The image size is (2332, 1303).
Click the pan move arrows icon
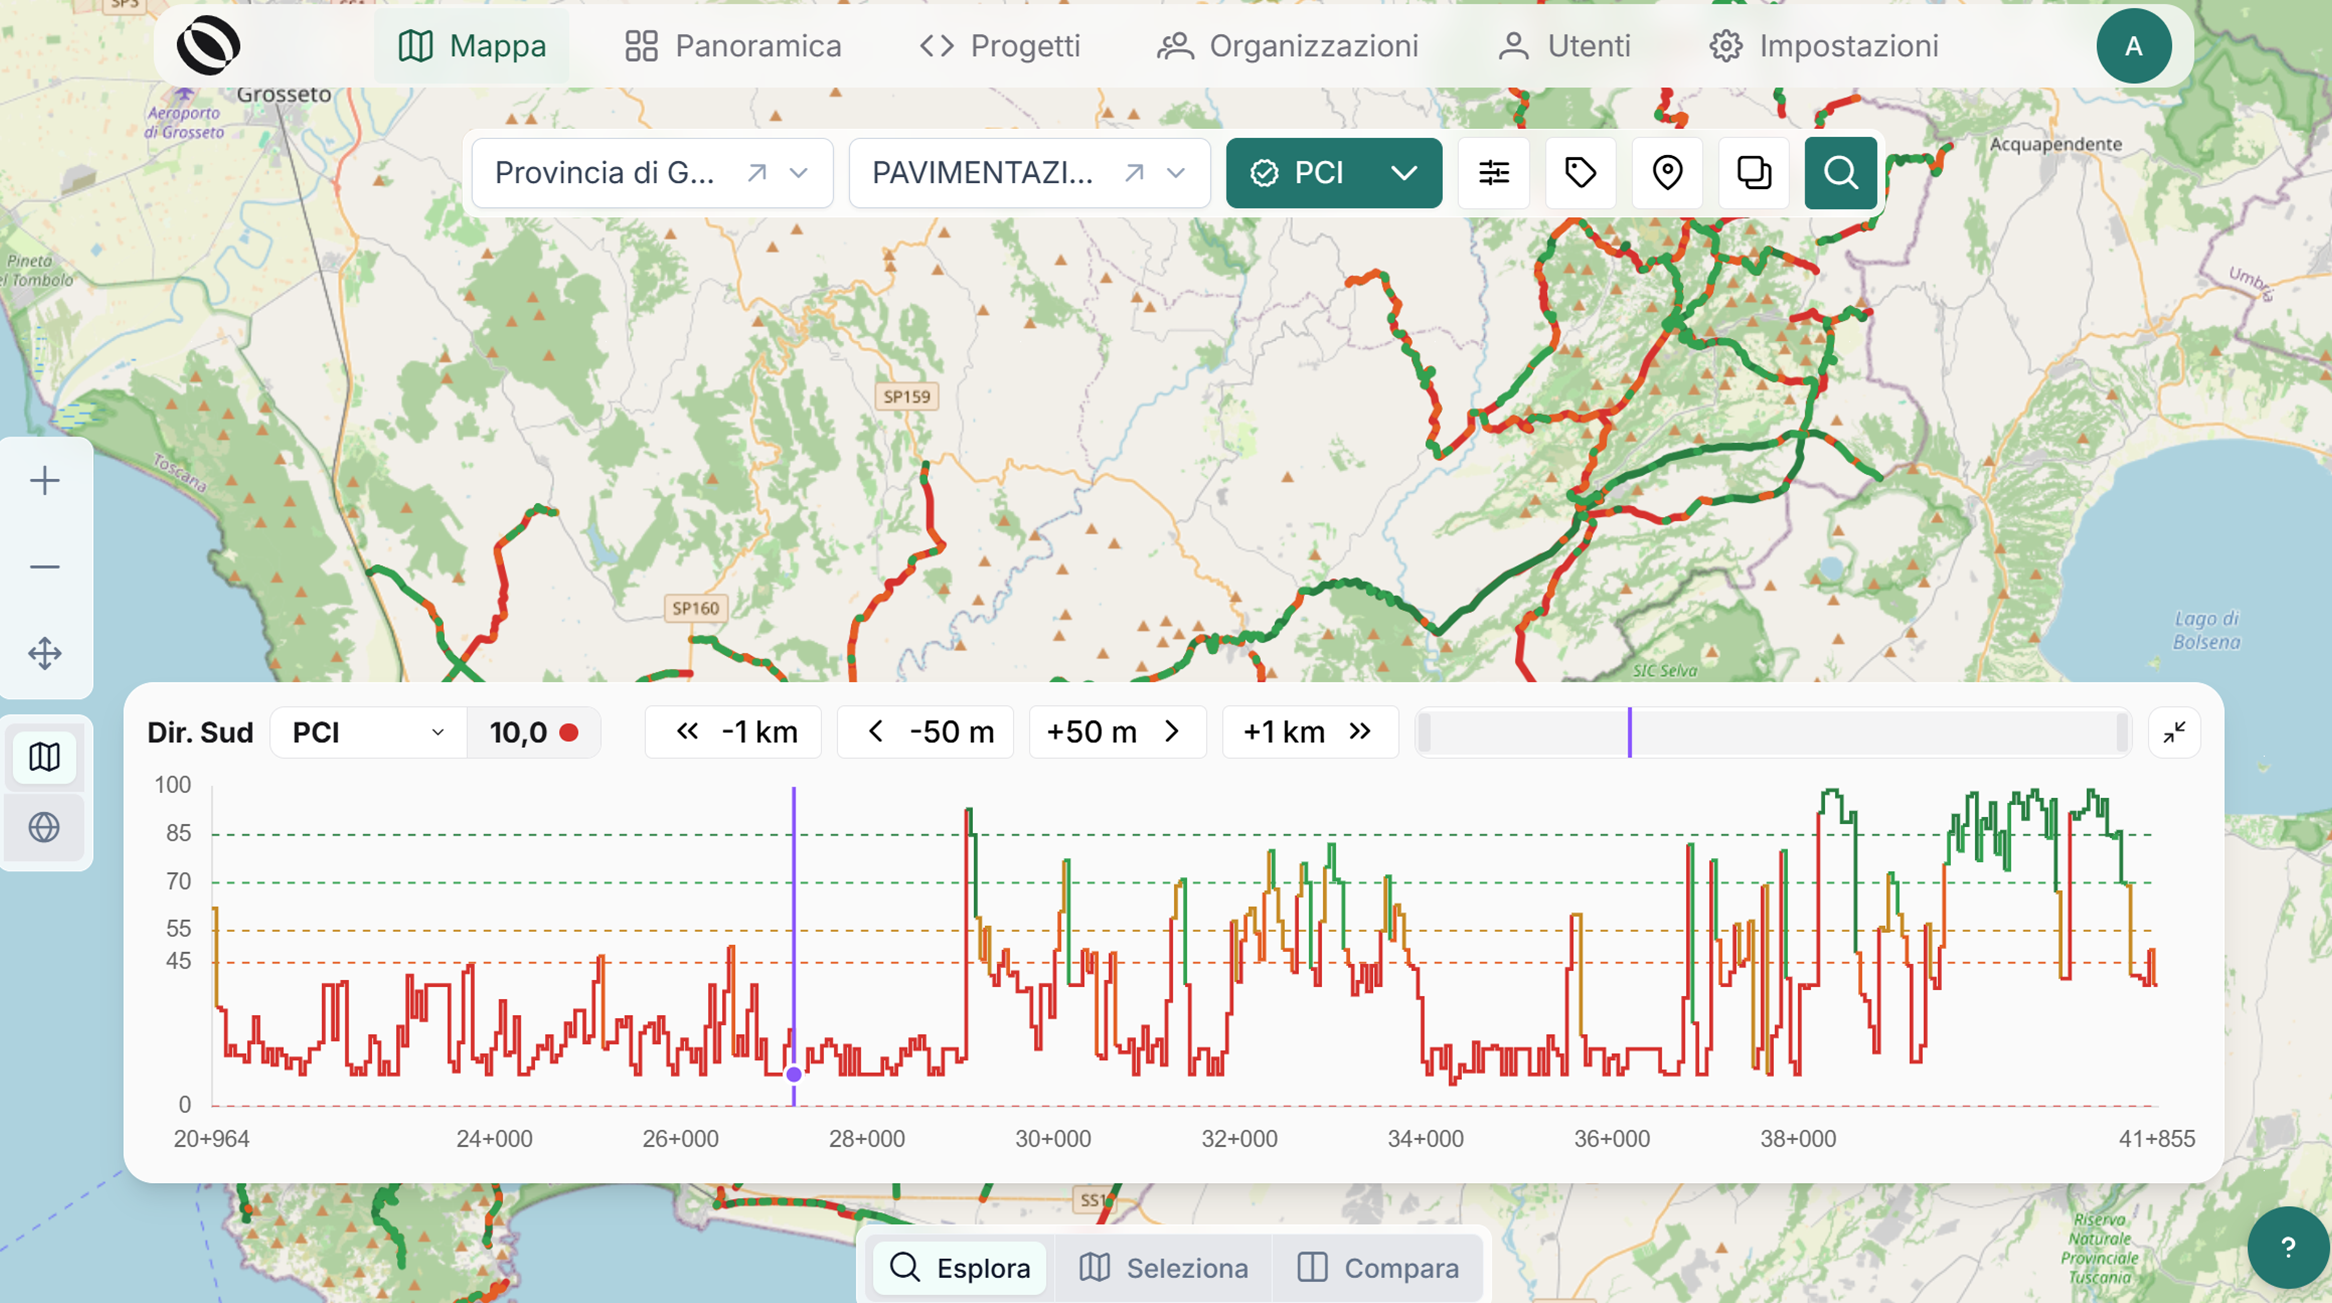[x=45, y=654]
